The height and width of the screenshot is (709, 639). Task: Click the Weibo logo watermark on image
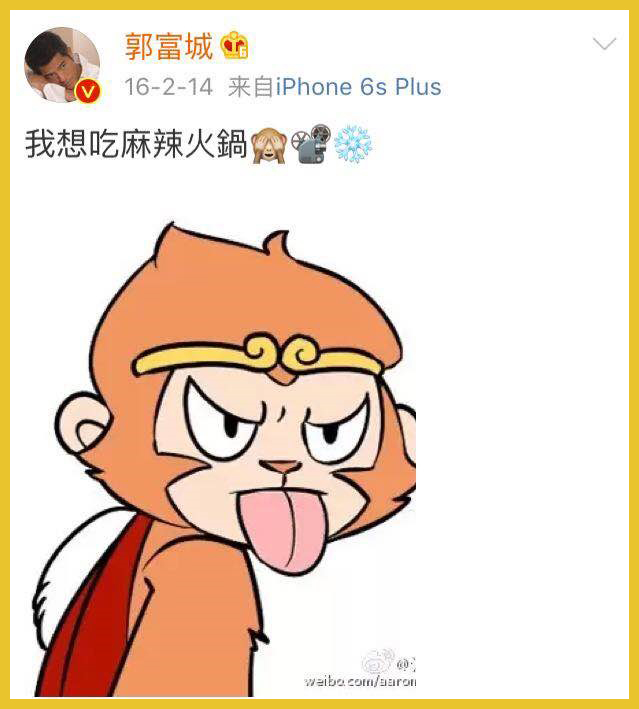point(378,661)
